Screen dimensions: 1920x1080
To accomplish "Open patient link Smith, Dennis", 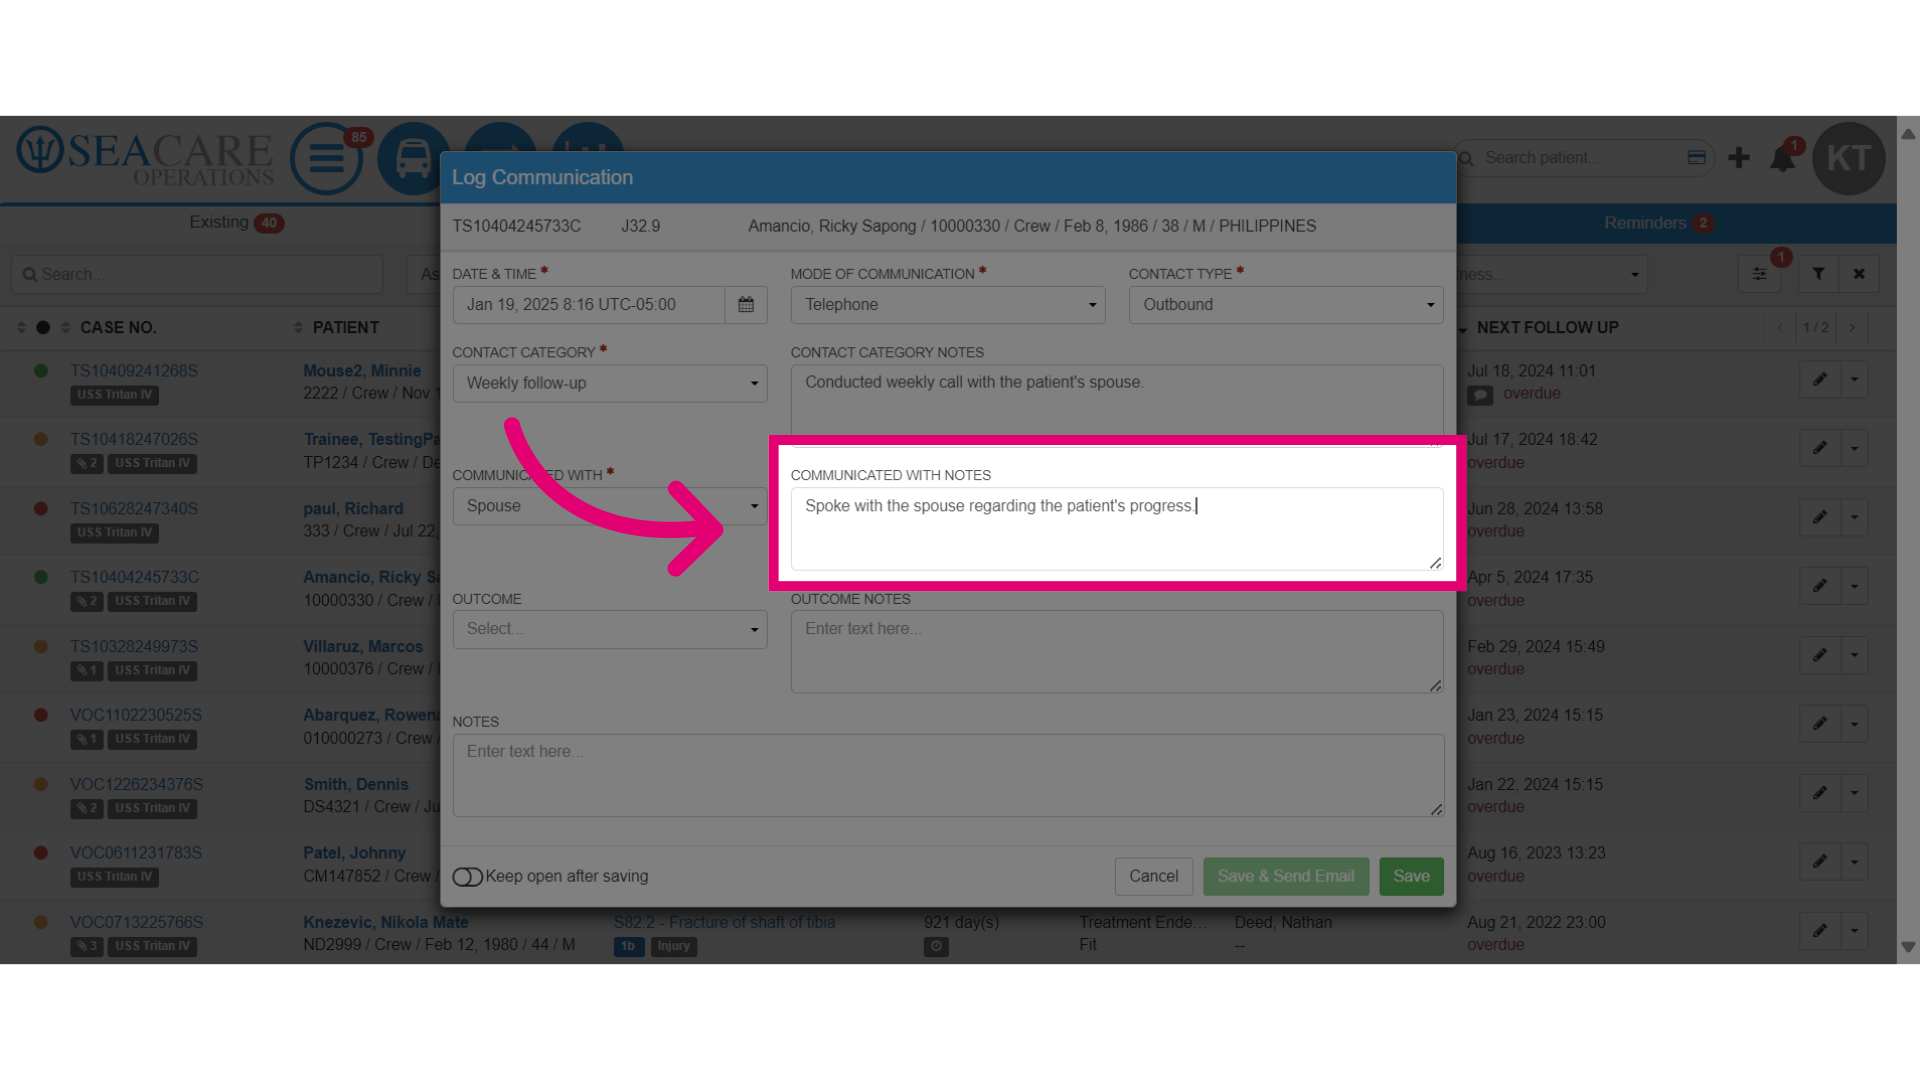I will click(356, 785).
